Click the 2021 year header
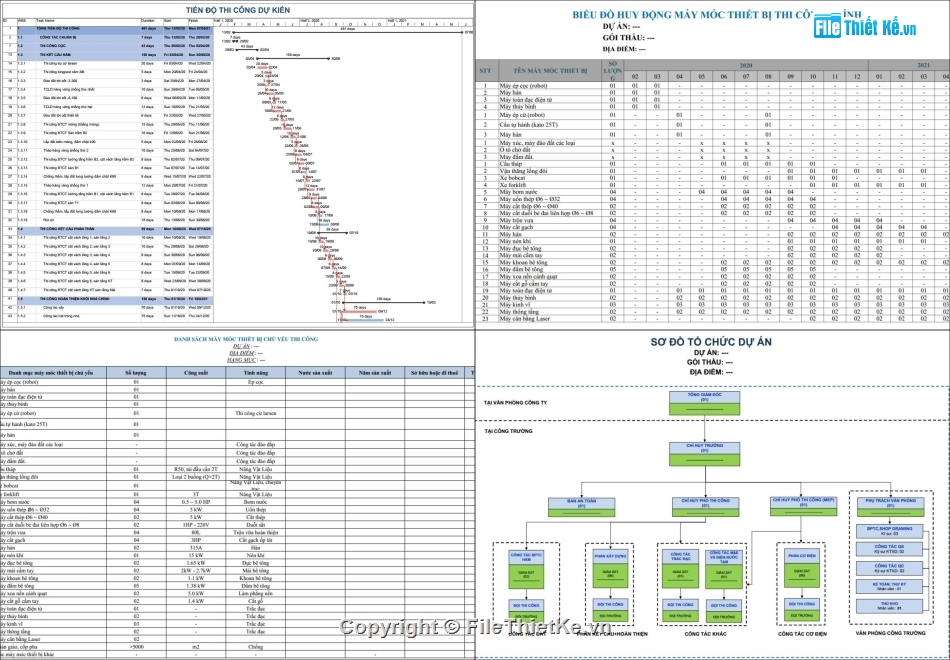The width and height of the screenshot is (950, 660). click(x=923, y=65)
